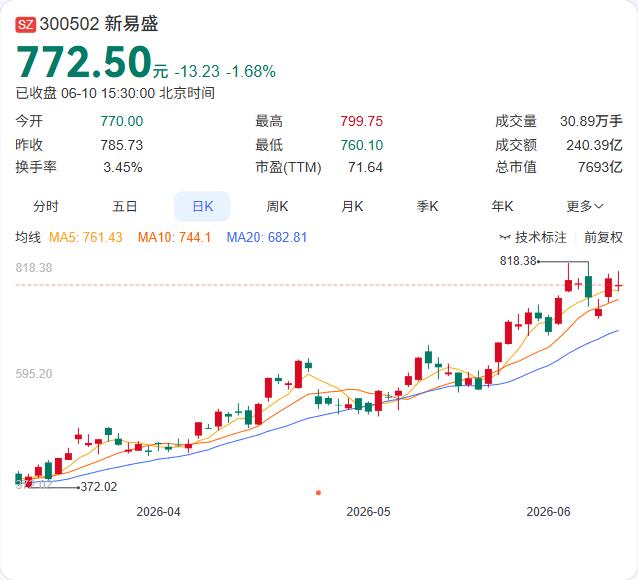Click the day high value 799.75
The height and width of the screenshot is (580, 638).
point(362,121)
